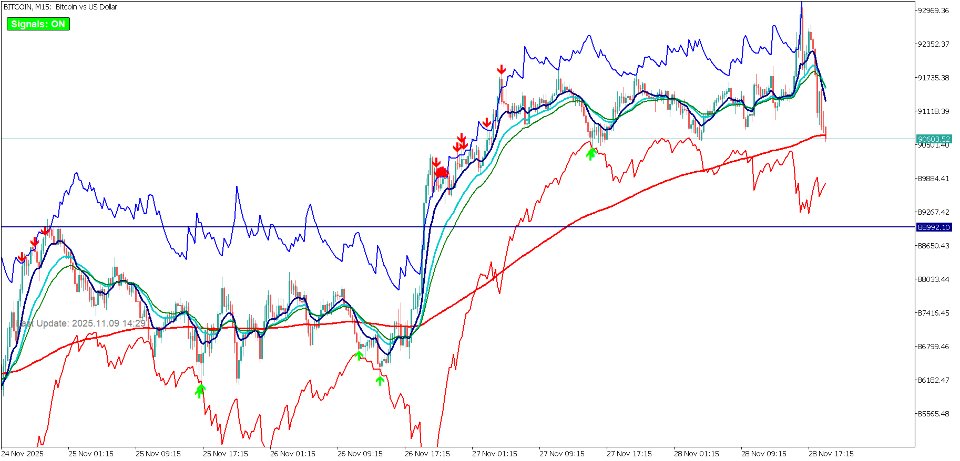
Task: Click the 91735.38 price axis label
Action: coord(934,78)
